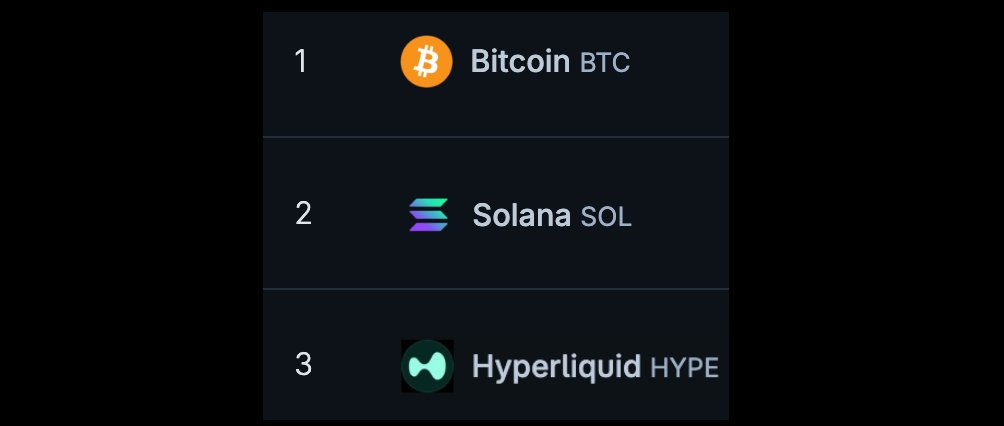Click rank number 2 in the list
The image size is (1004, 426).
(x=303, y=213)
